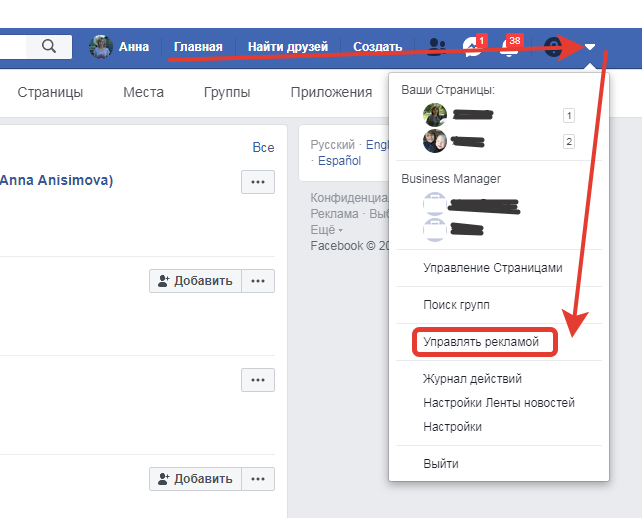
Task: Select second page avatar under Ваши Страницы
Action: [x=435, y=141]
